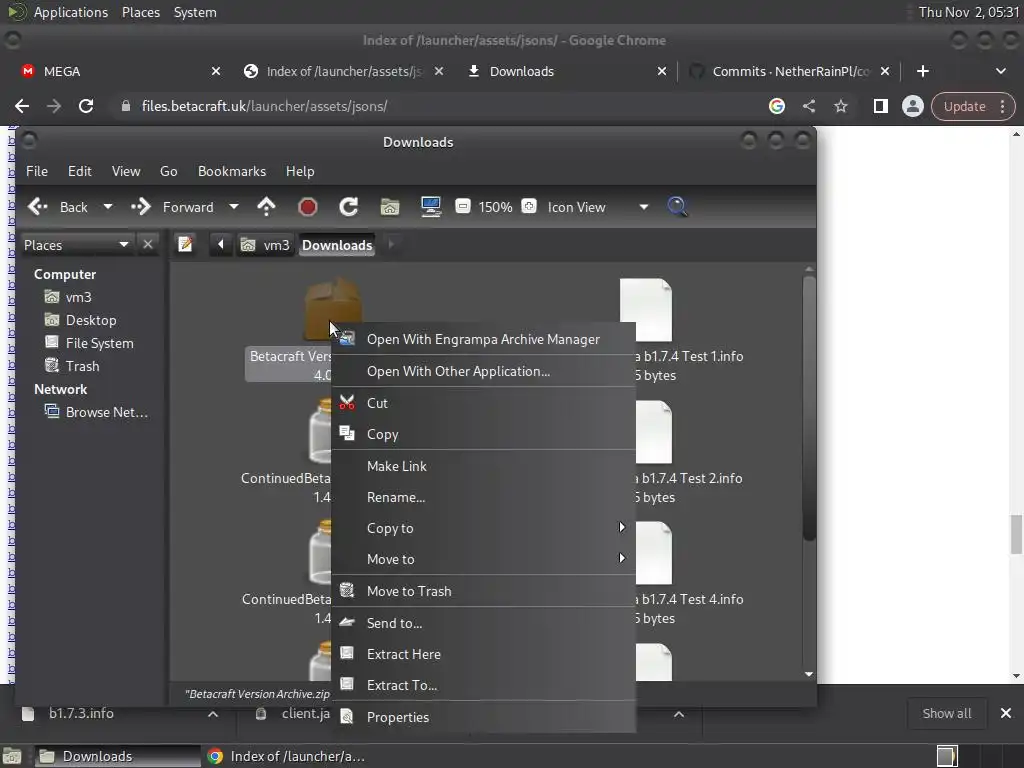The width and height of the screenshot is (1024, 768).
Task: Open File System in the sidebar
Action: (99, 343)
